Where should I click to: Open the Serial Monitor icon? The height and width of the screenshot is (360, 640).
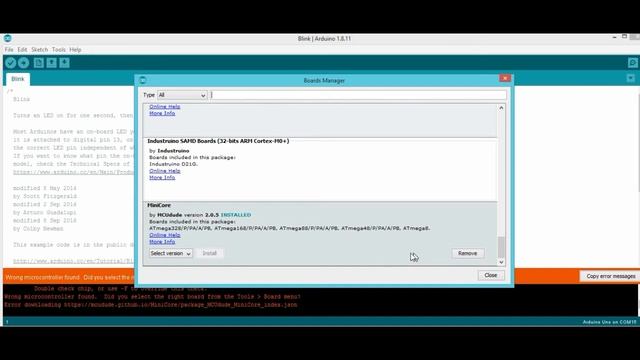pyautogui.click(x=632, y=63)
